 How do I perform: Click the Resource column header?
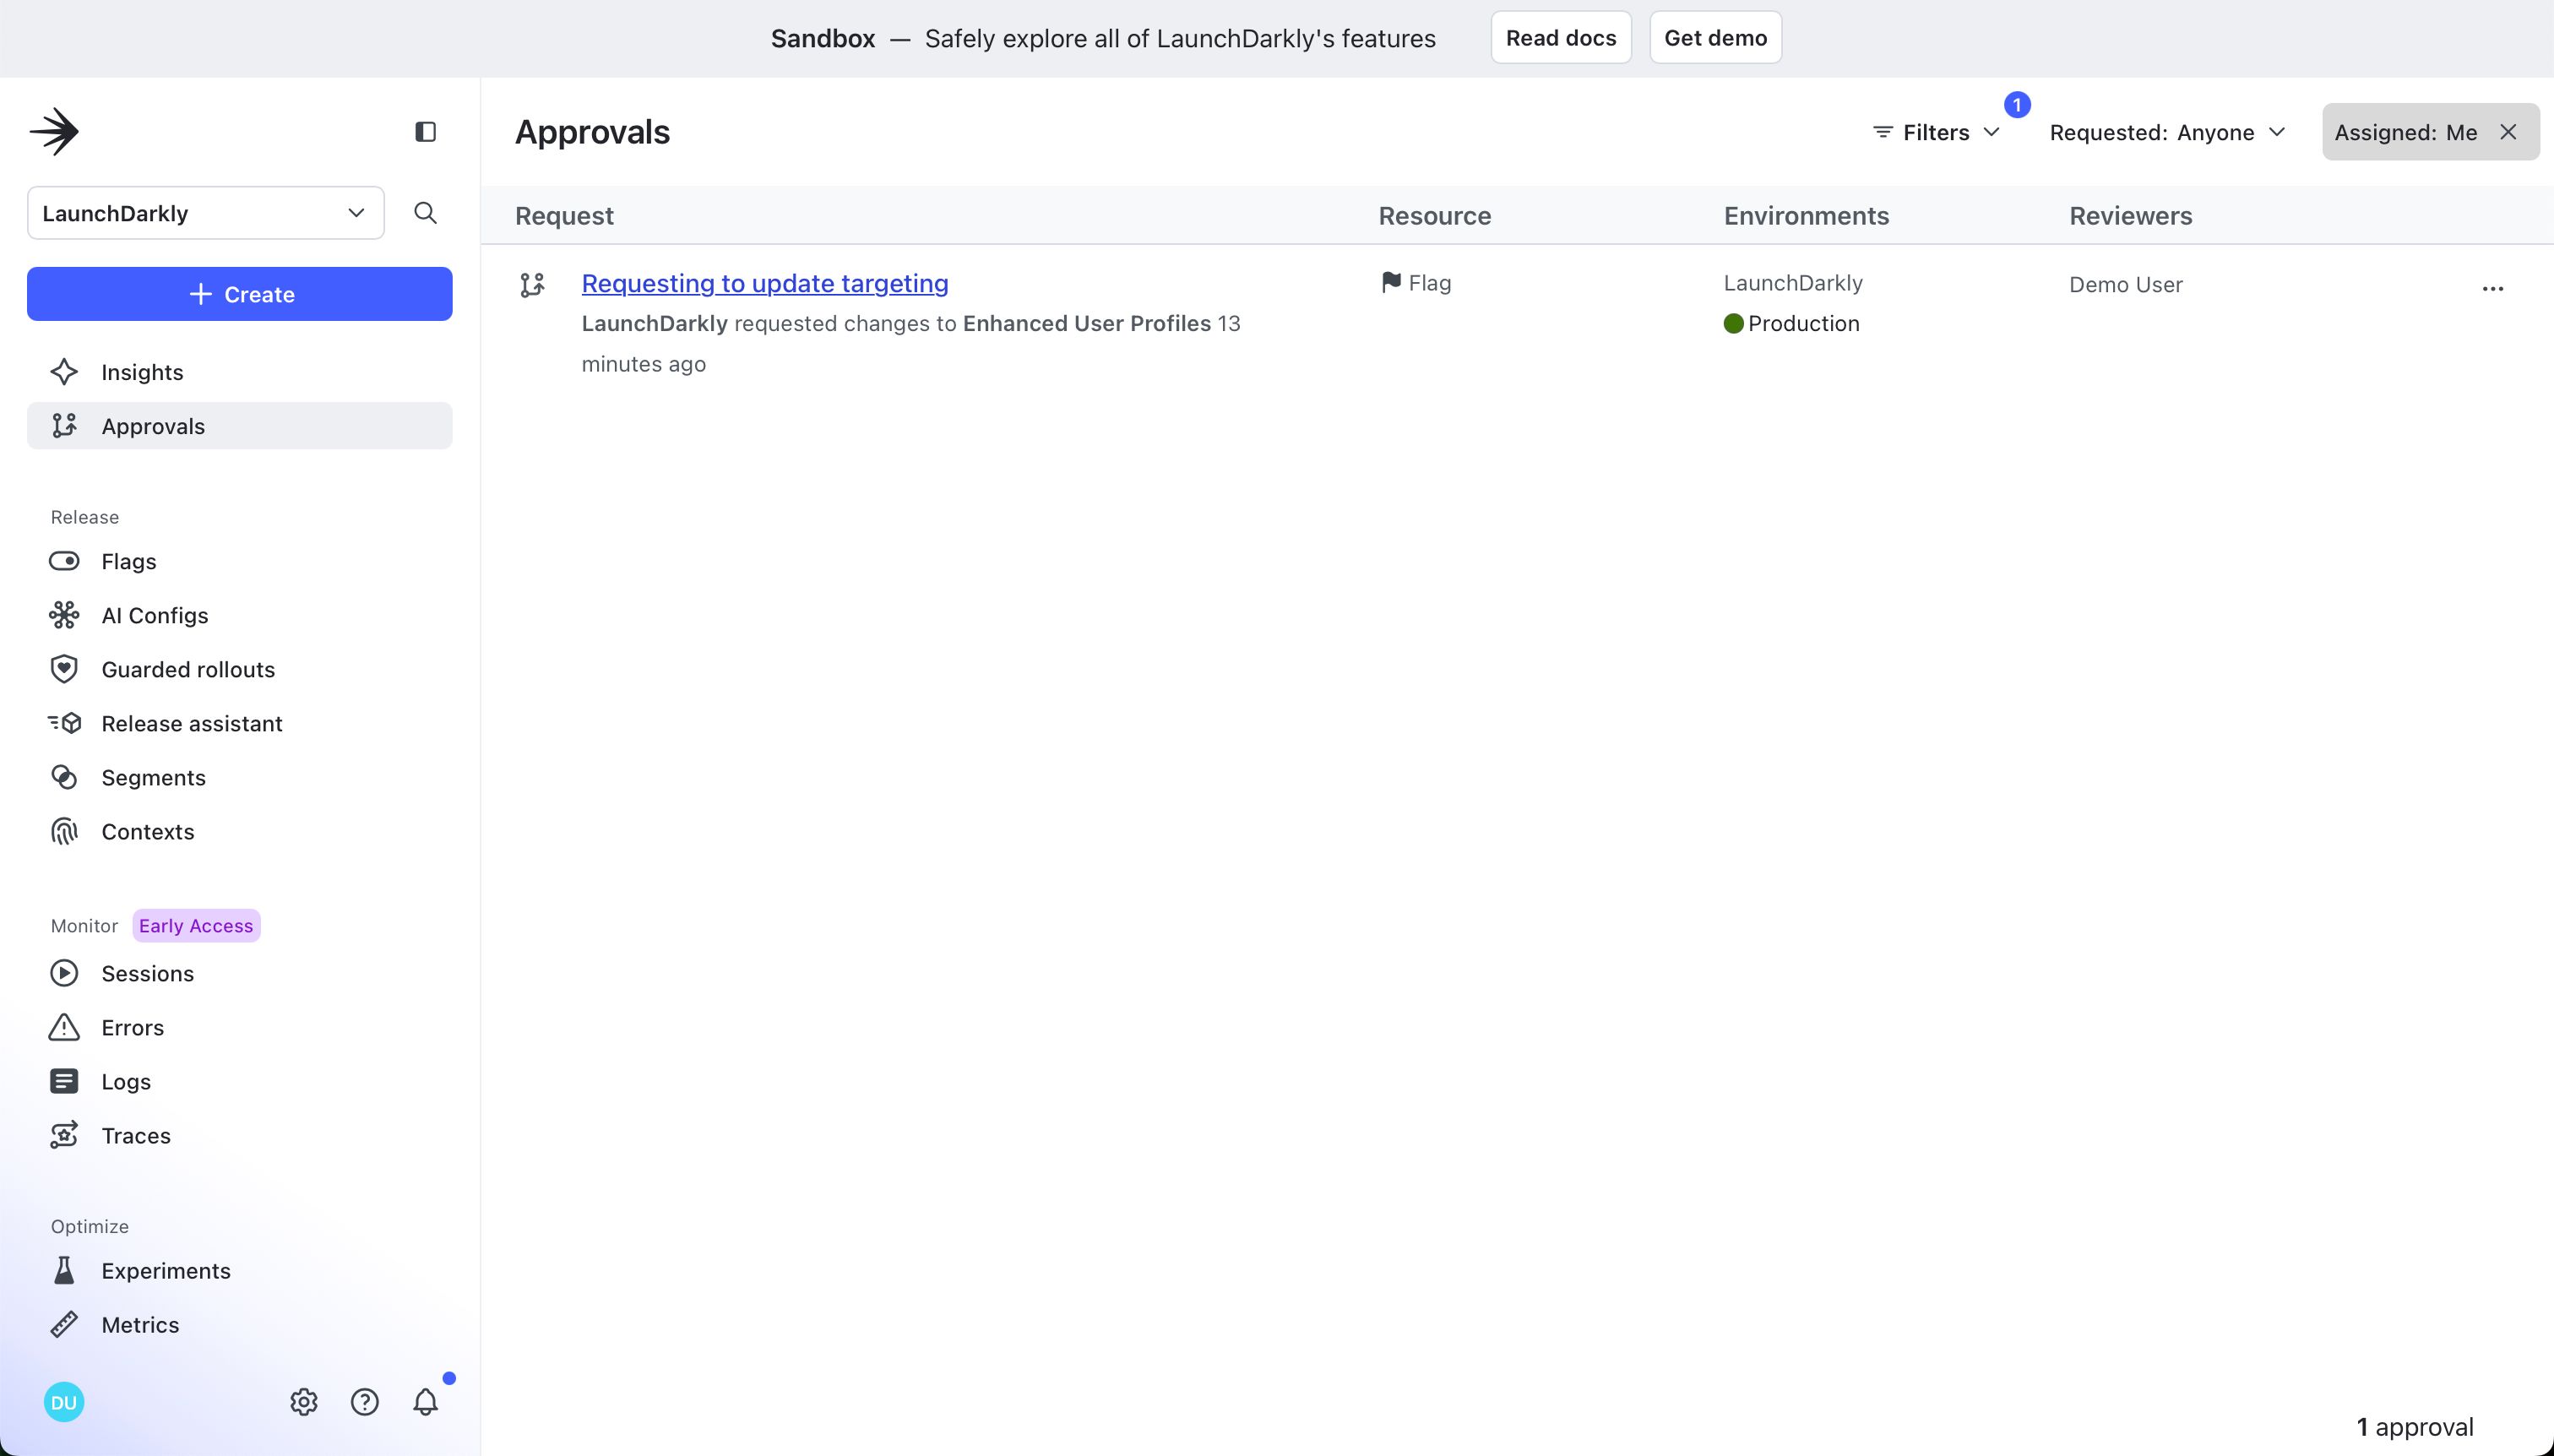click(1435, 216)
